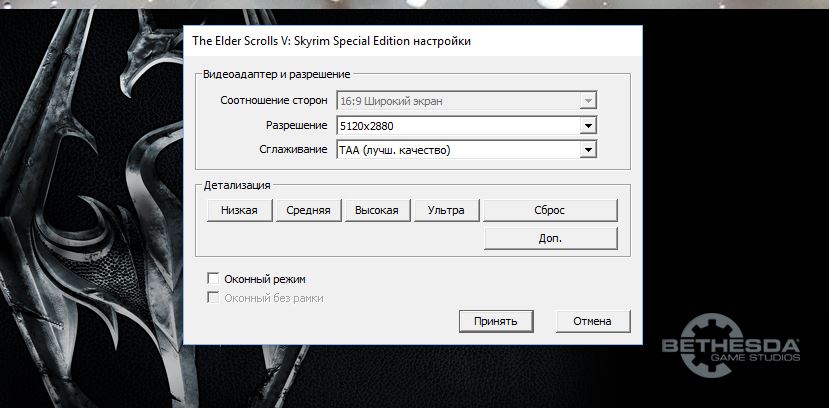Viewport: 829px width, 408px height.
Task: Click the disabled Соотношение сторон combo box
Action: click(x=466, y=100)
